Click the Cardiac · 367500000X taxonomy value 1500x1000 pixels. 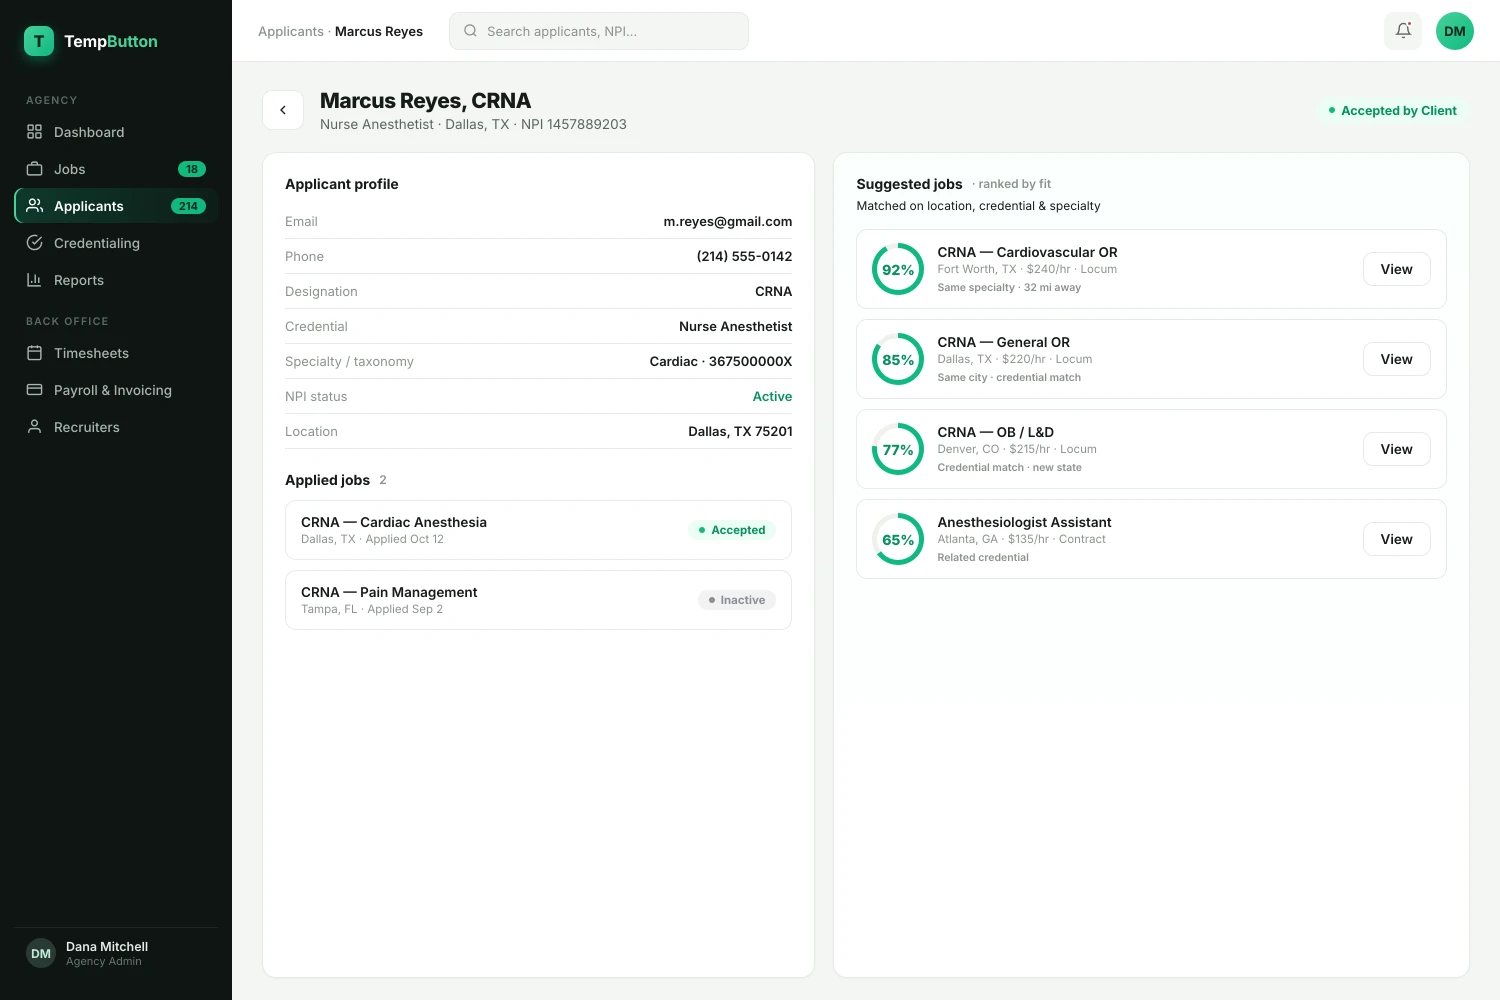coord(721,361)
